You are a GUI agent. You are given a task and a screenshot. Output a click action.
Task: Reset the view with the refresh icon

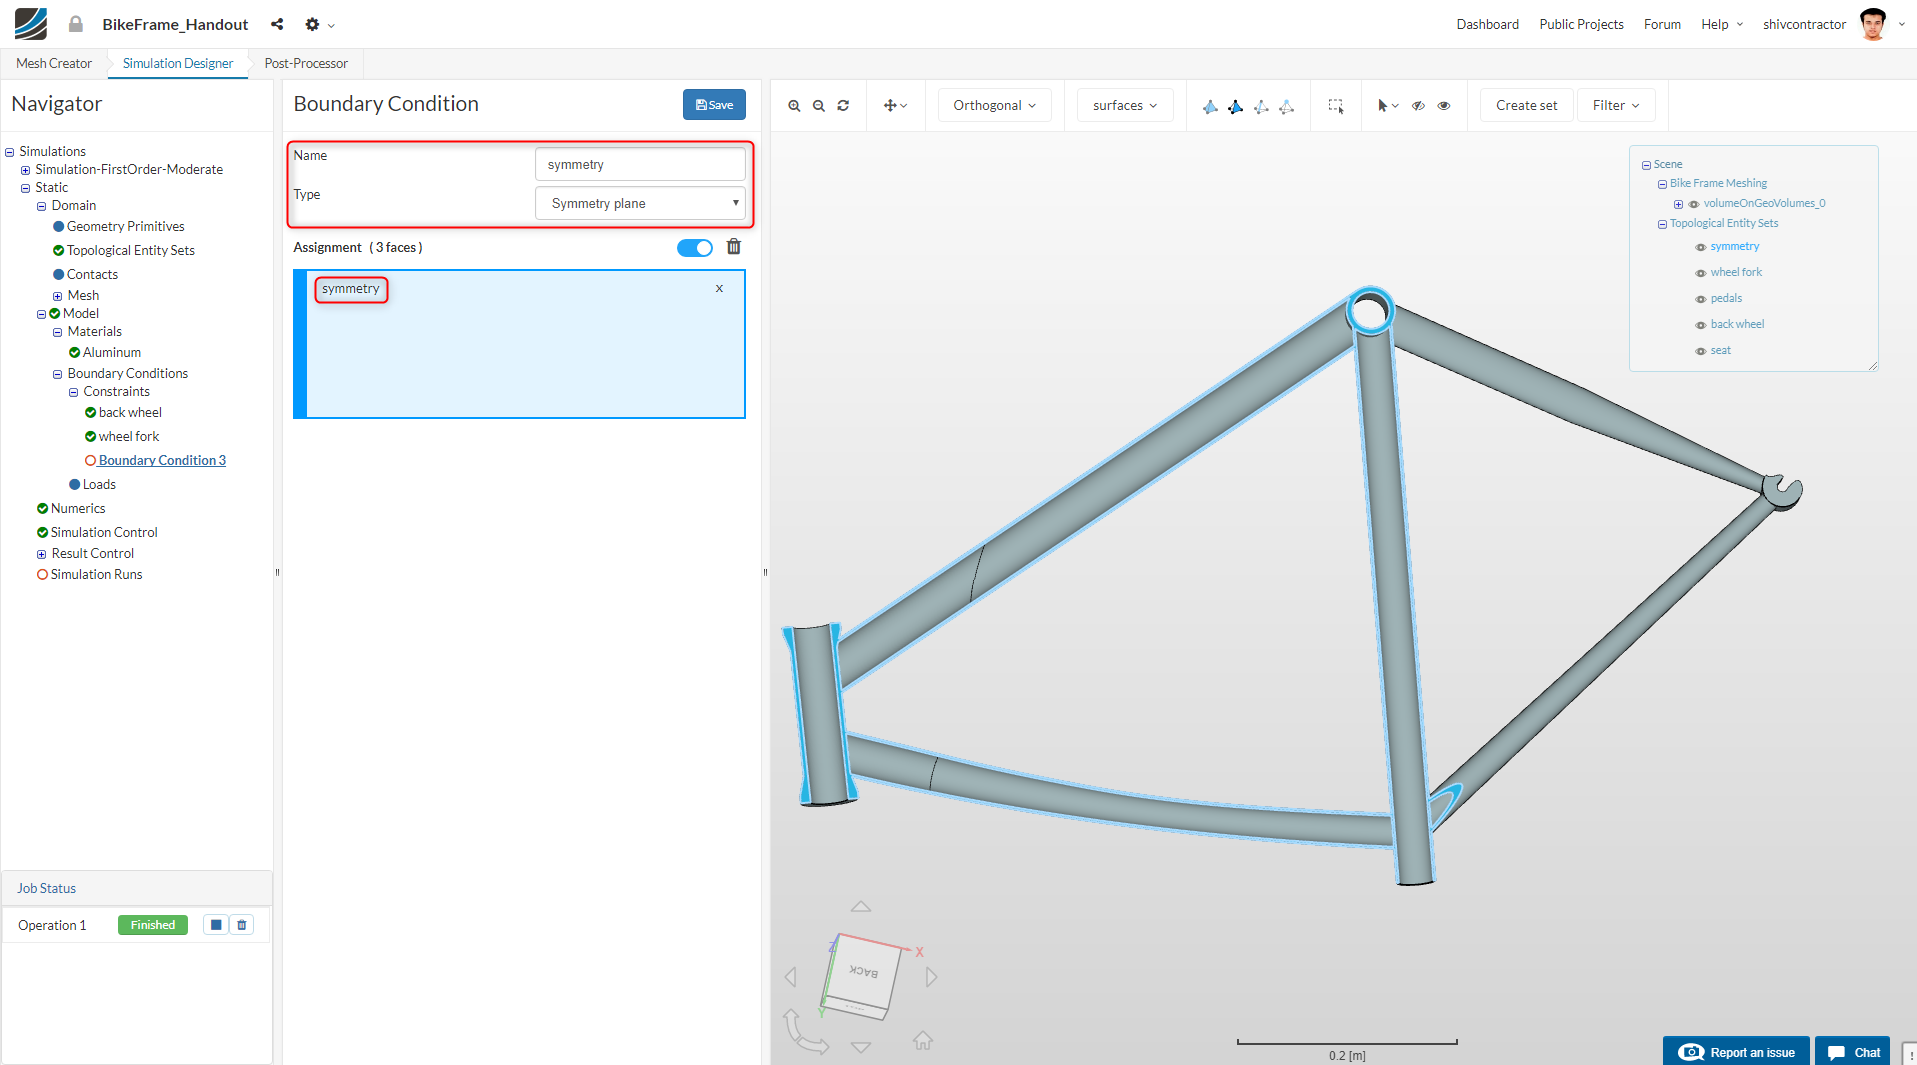(843, 106)
